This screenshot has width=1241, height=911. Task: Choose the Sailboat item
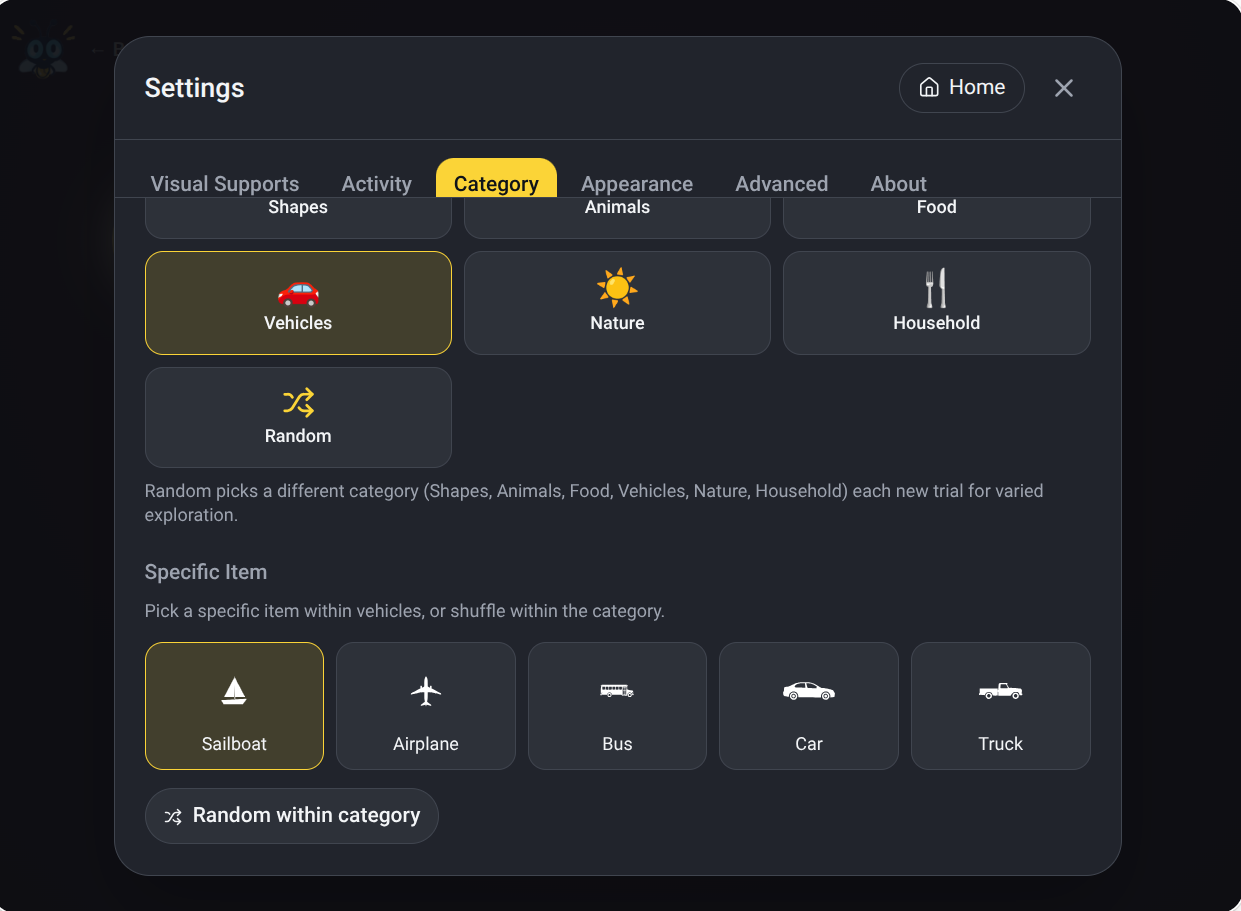click(x=234, y=706)
